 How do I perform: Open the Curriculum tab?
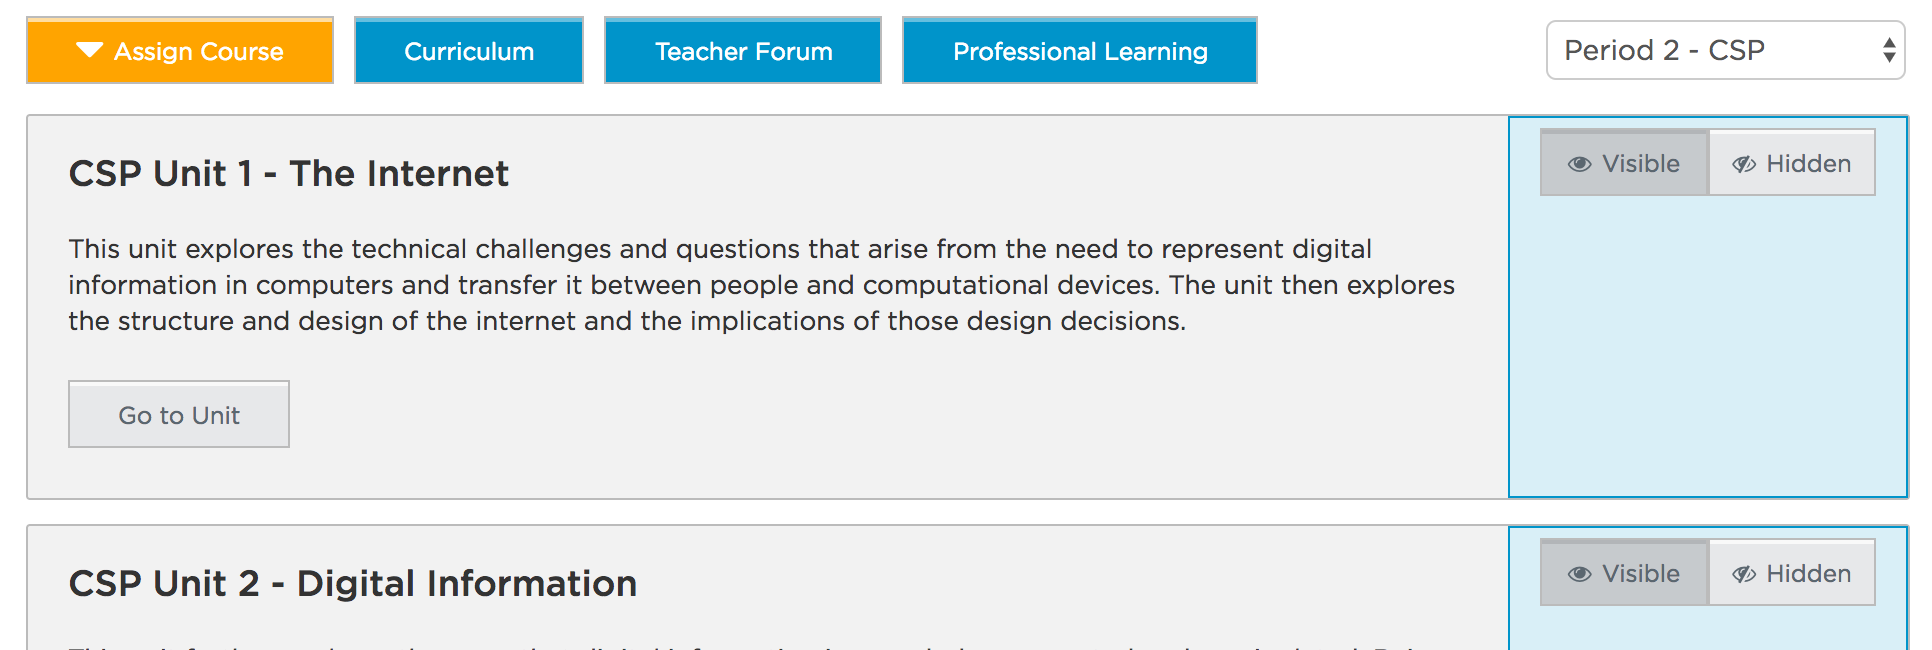click(x=469, y=50)
